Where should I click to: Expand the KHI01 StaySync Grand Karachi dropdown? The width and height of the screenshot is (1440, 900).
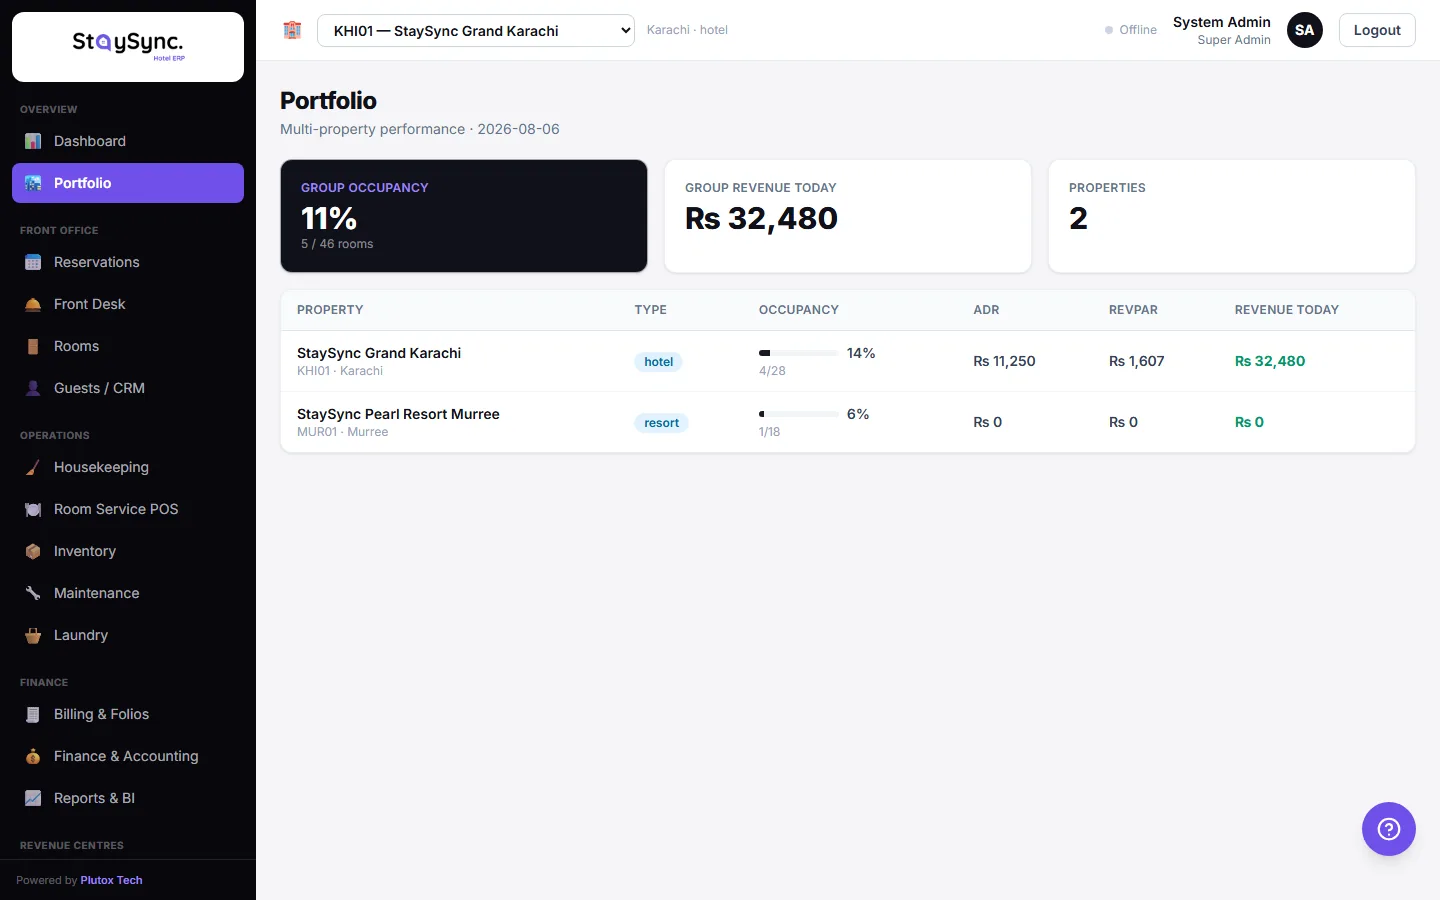(476, 30)
